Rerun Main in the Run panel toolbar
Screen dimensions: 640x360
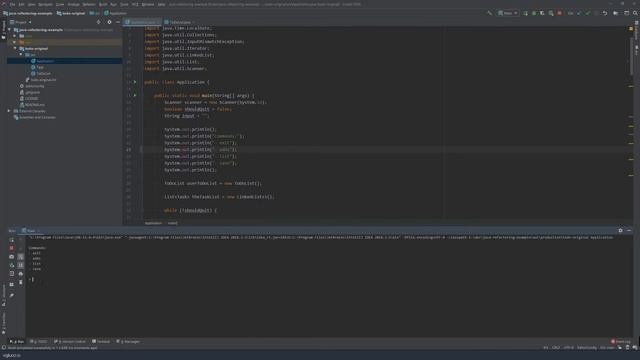tap(11, 240)
